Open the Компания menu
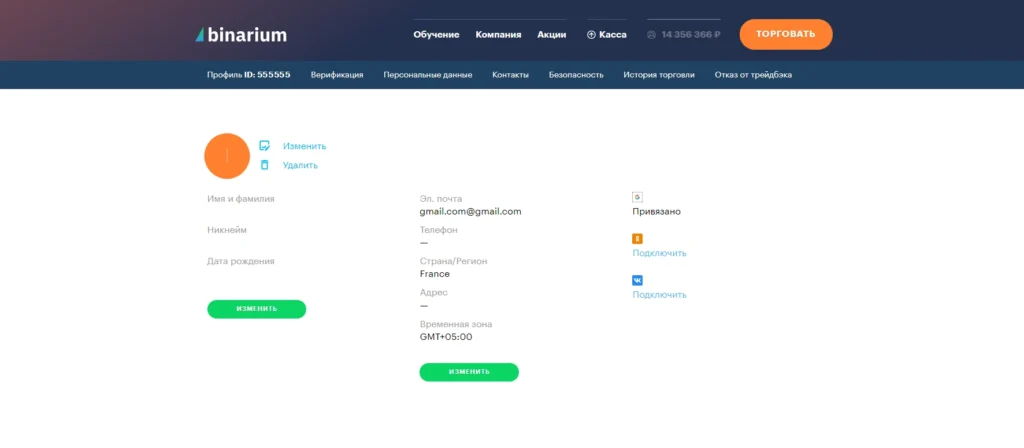Screen dimensions: 1024x448 click(498, 35)
